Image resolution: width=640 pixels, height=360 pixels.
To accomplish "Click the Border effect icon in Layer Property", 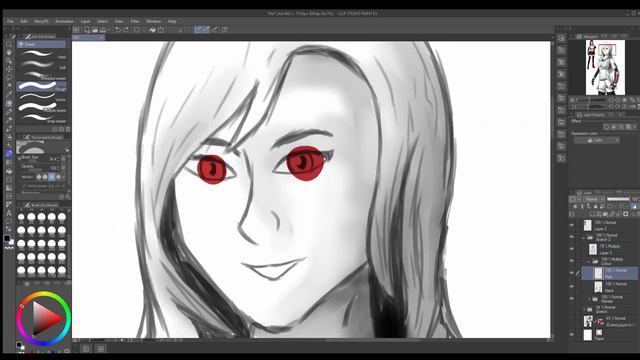I will point(607,127).
